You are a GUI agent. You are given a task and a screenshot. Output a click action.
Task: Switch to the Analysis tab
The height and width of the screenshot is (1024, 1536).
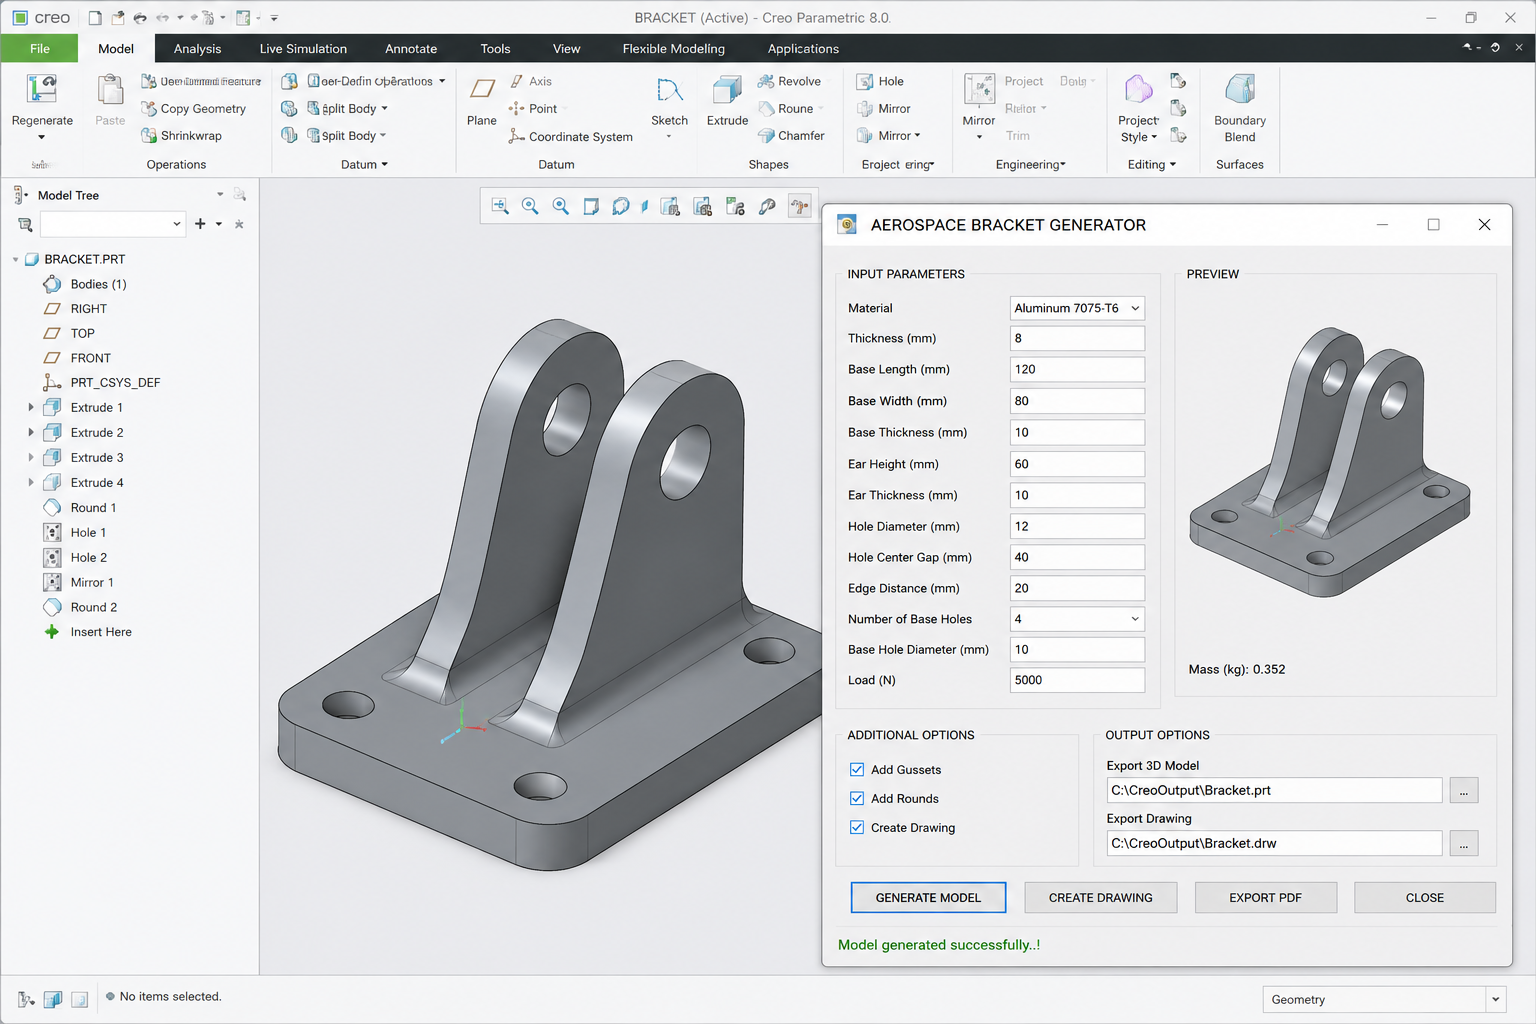tap(198, 49)
